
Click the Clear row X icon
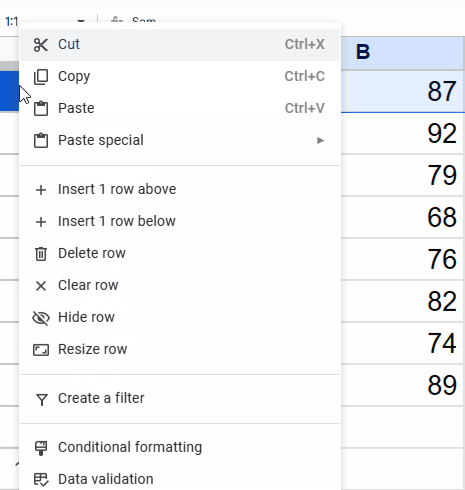click(x=41, y=286)
